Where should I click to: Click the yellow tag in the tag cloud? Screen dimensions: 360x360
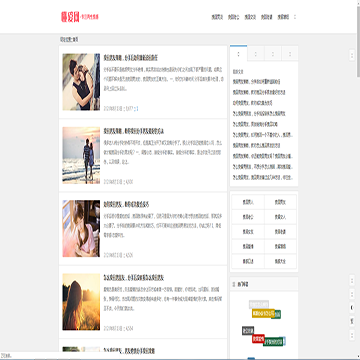click(x=263, y=313)
